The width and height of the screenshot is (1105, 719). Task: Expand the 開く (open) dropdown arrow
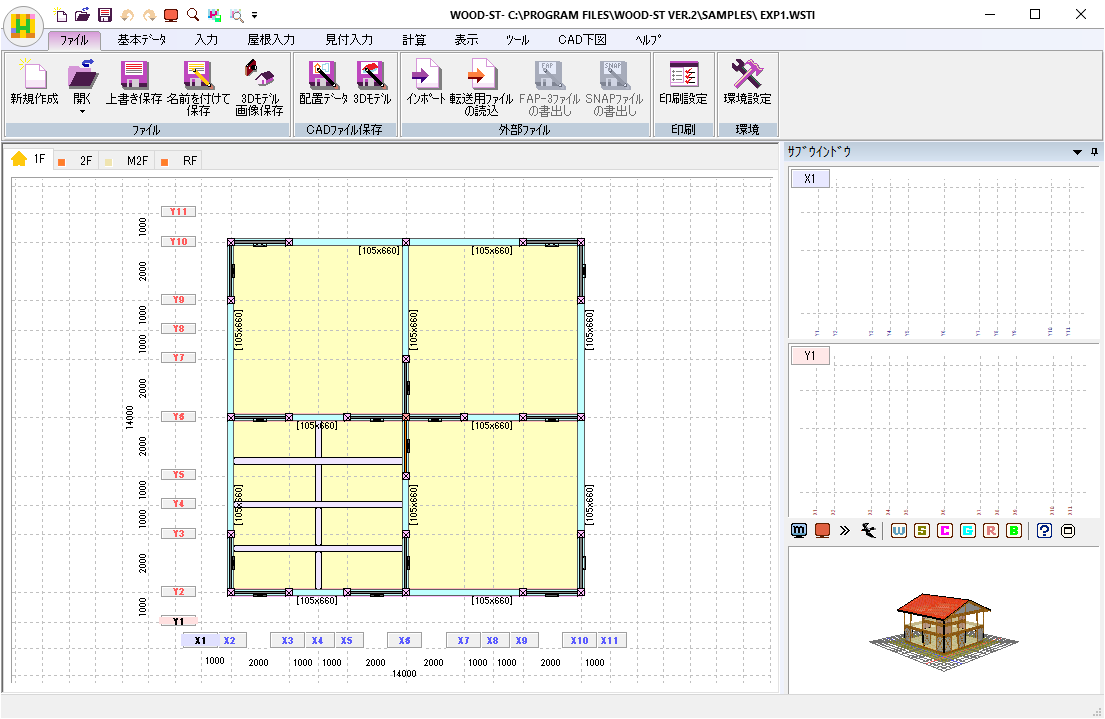(83, 111)
